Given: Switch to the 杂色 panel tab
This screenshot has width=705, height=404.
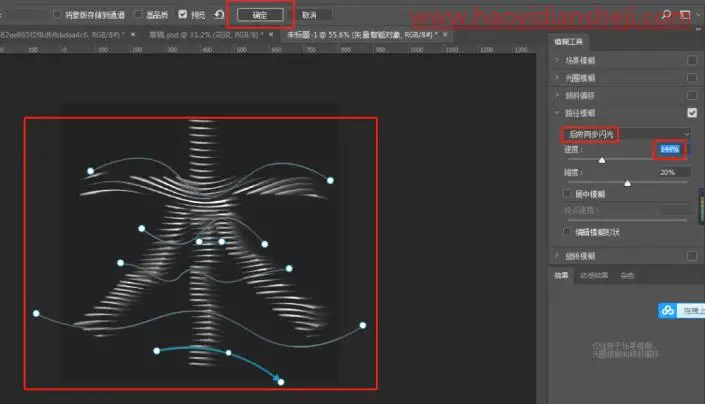Looking at the screenshot, I should point(627,275).
